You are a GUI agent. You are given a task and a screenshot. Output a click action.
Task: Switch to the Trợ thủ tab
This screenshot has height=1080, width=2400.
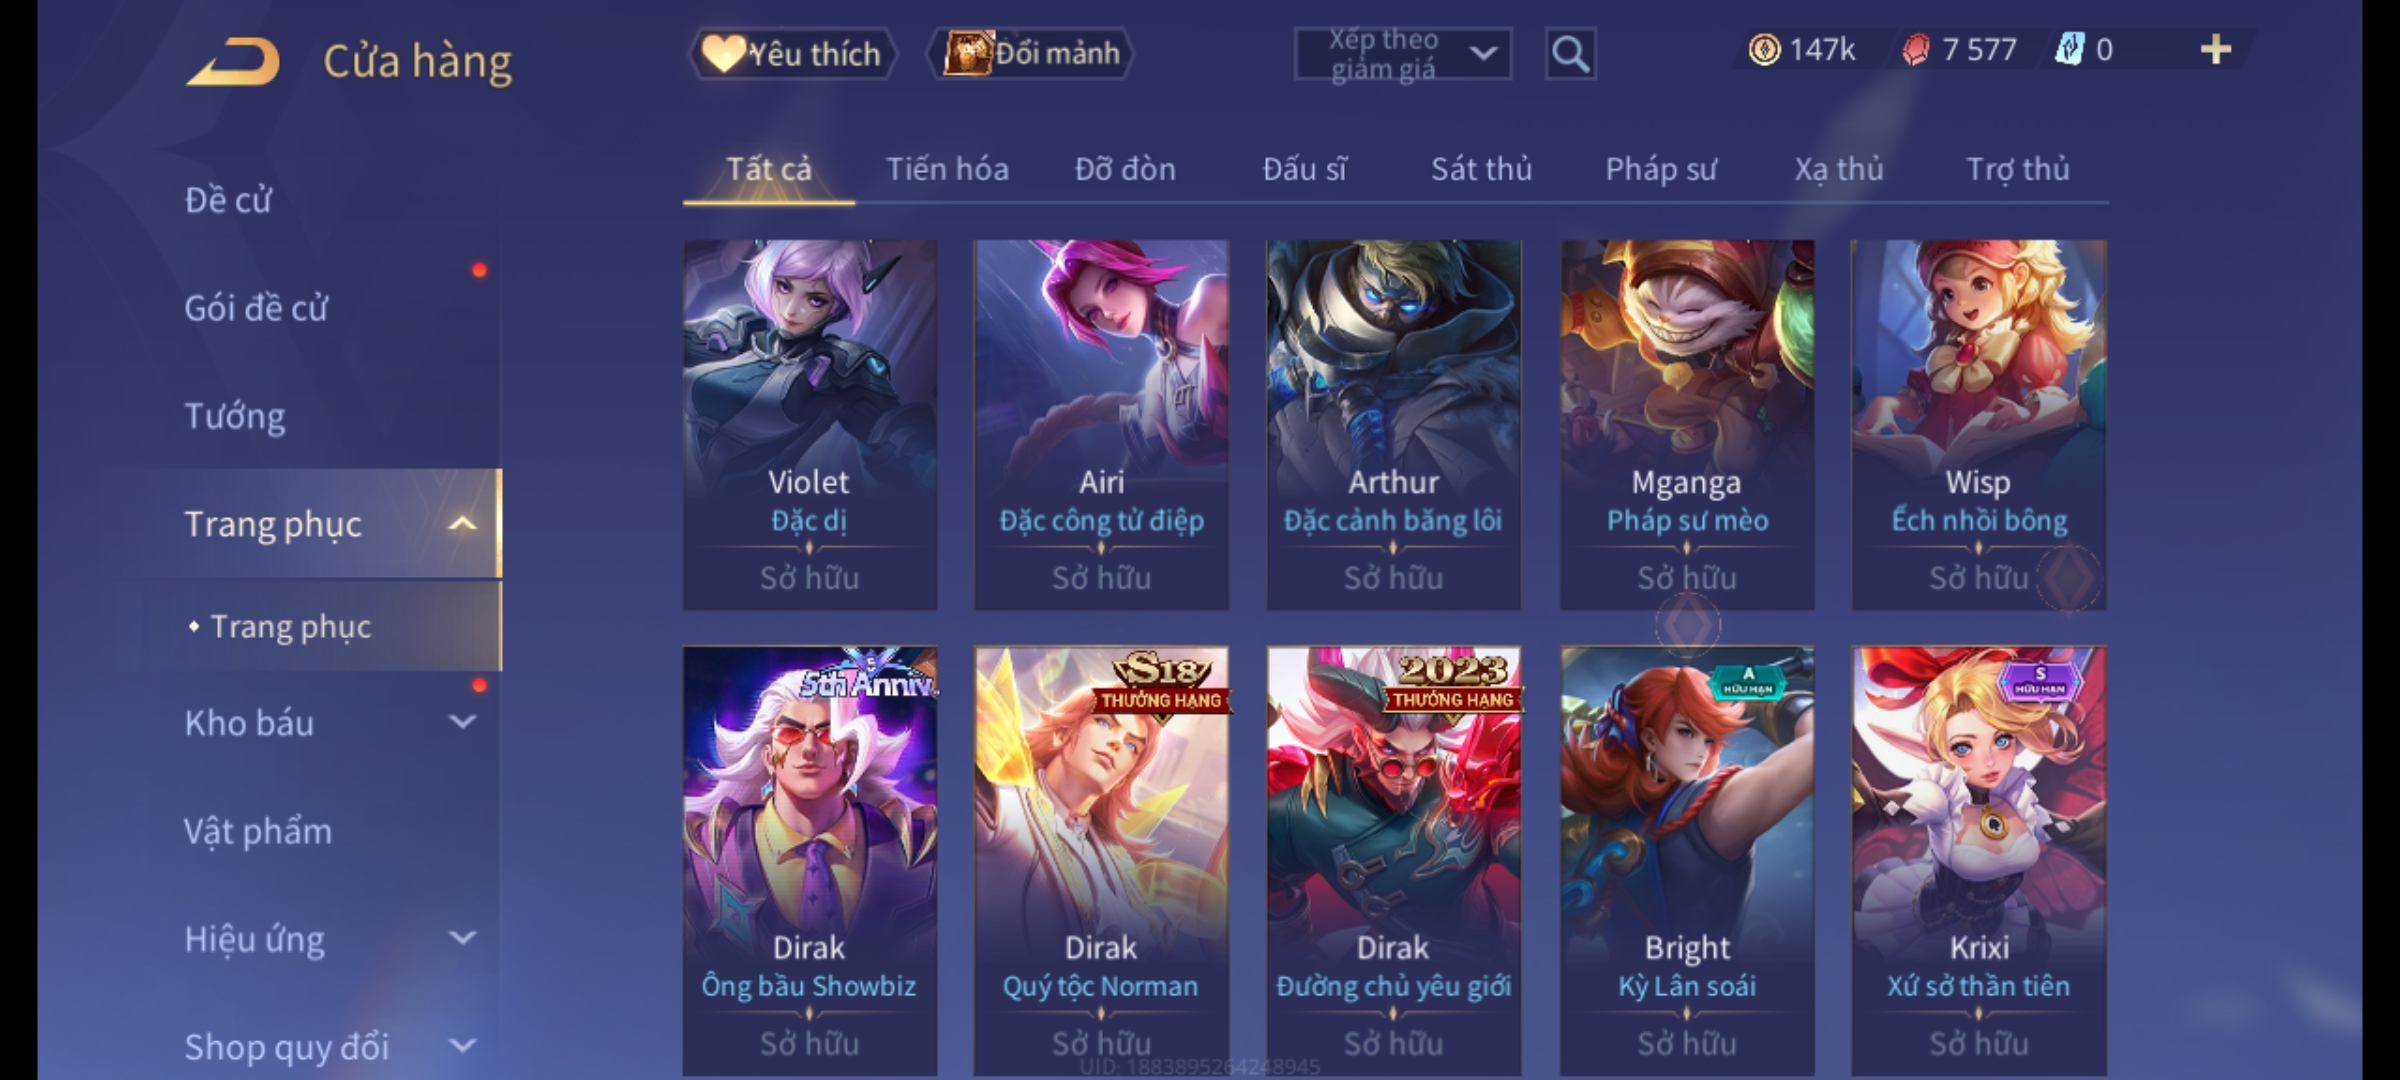[2018, 169]
